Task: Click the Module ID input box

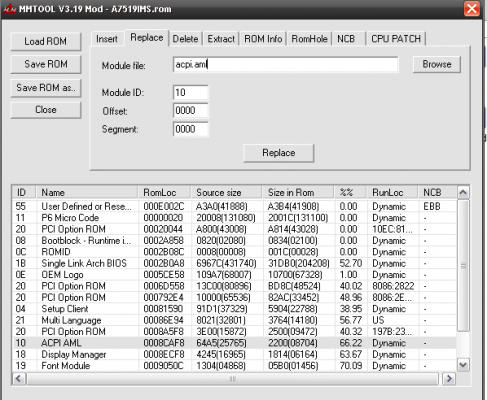Action: (x=191, y=92)
